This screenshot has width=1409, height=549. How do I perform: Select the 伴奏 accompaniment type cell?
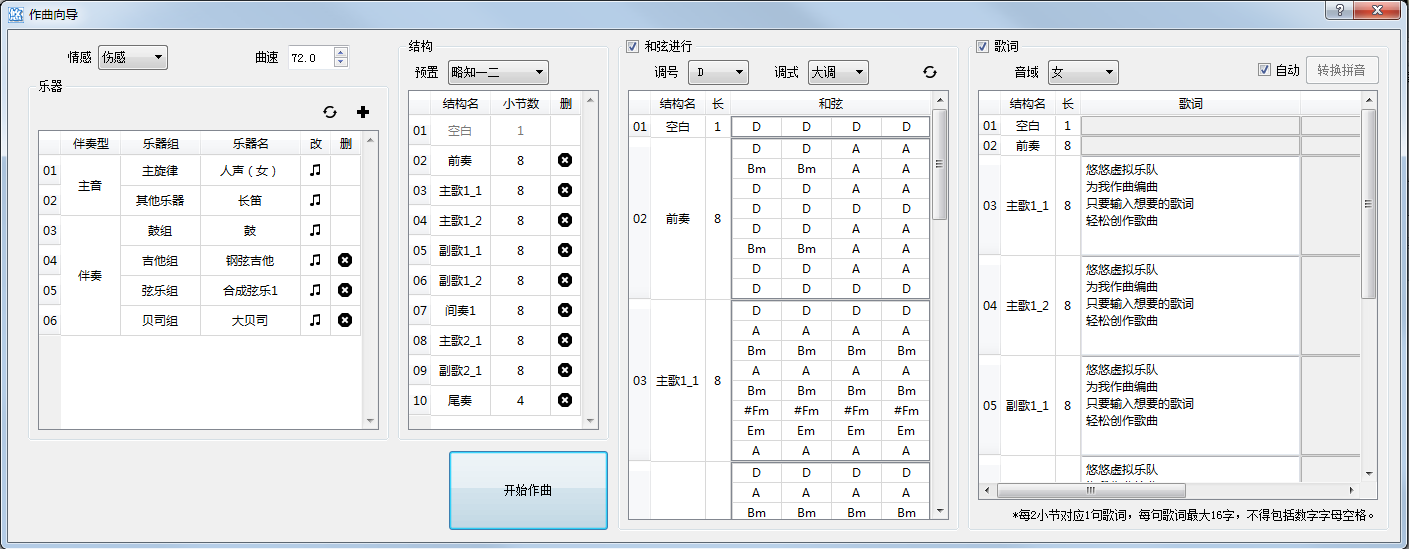[x=90, y=275]
